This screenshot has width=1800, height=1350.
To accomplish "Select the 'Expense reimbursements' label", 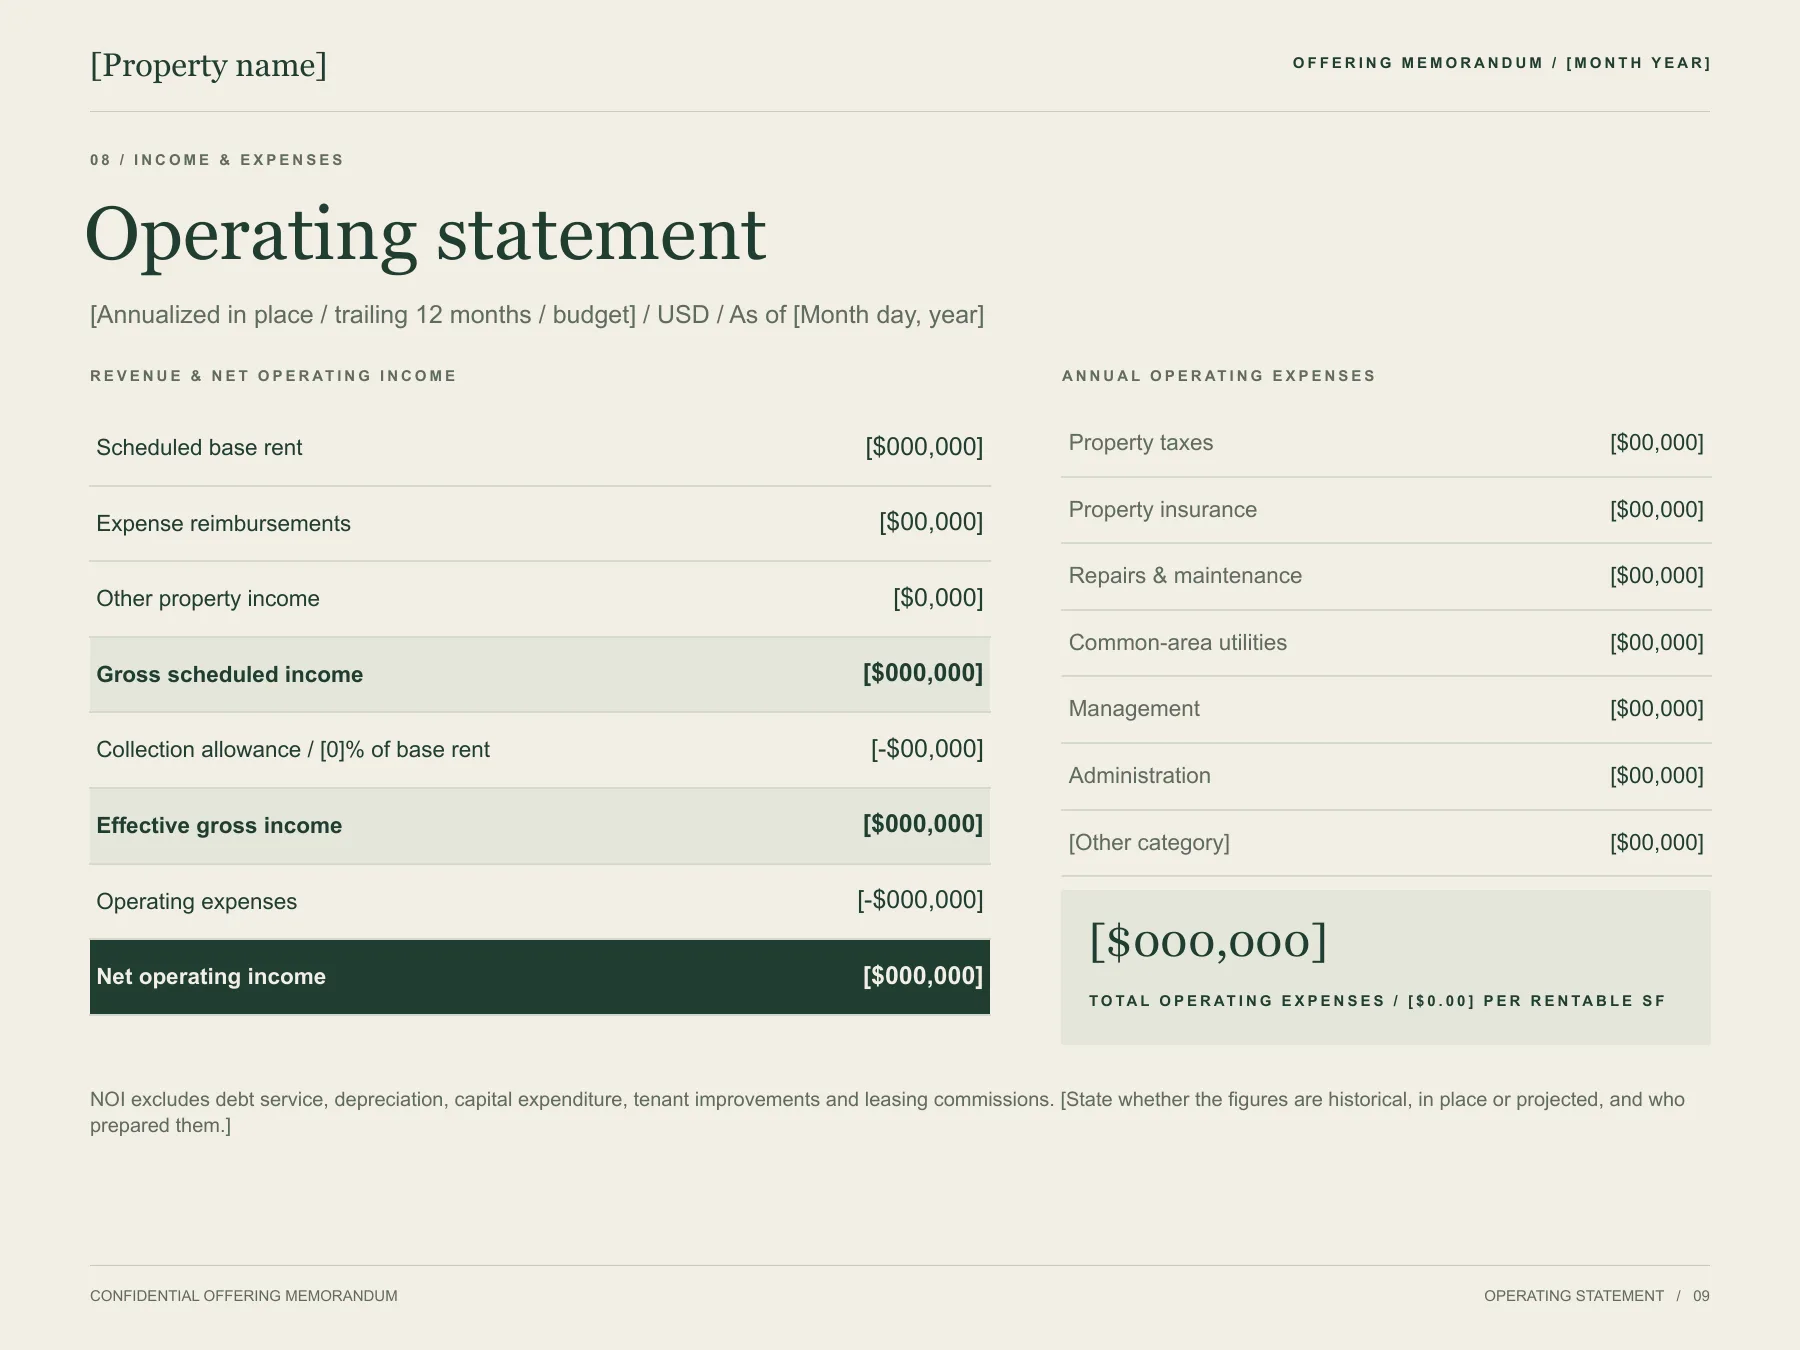I will point(223,524).
